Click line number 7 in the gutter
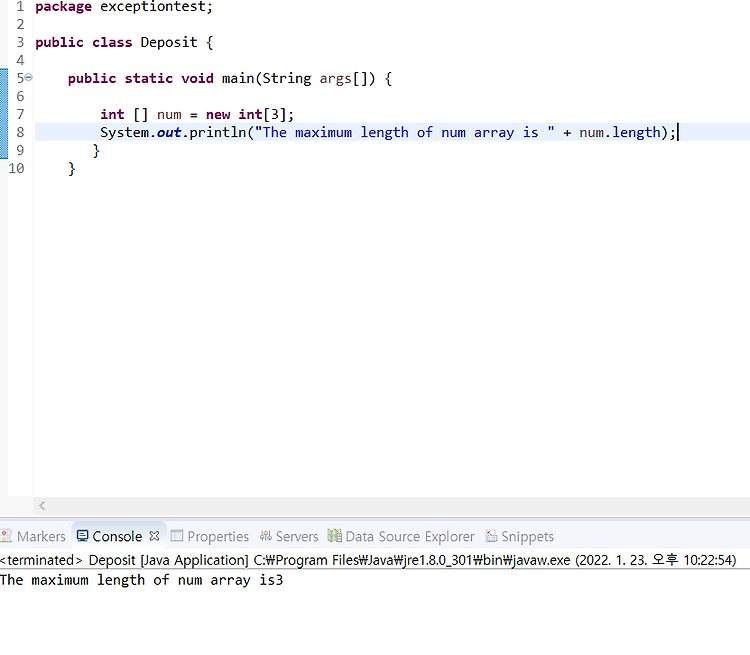Screen dimensions: 750x655 pos(20,114)
